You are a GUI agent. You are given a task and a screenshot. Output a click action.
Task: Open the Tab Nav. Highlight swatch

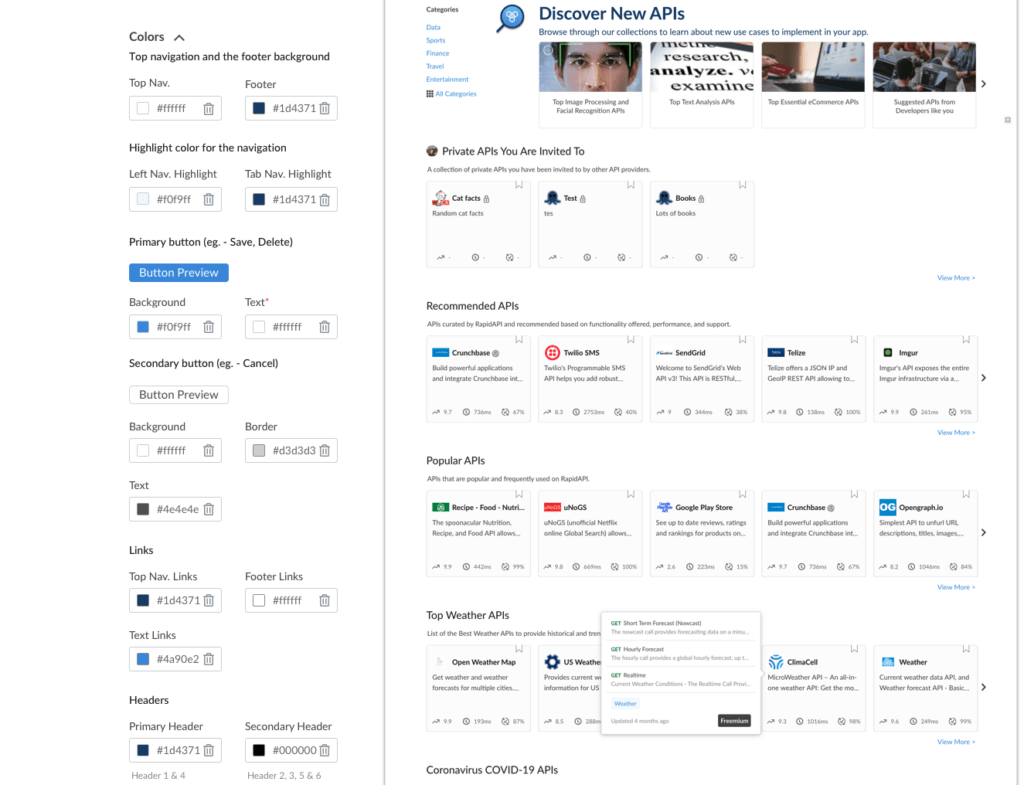click(259, 200)
